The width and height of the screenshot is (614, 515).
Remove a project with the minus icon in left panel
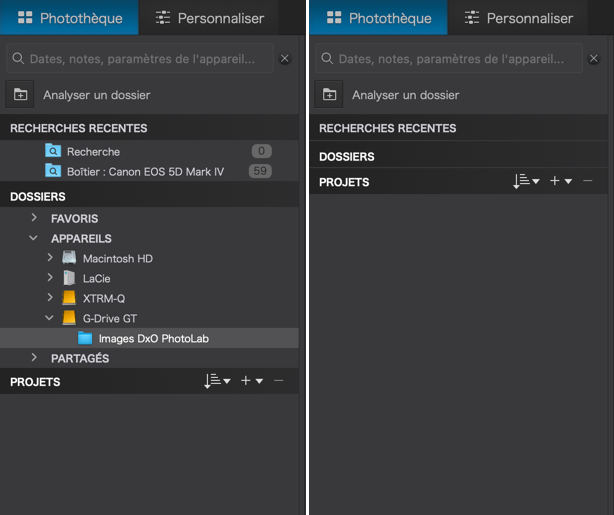tap(279, 381)
